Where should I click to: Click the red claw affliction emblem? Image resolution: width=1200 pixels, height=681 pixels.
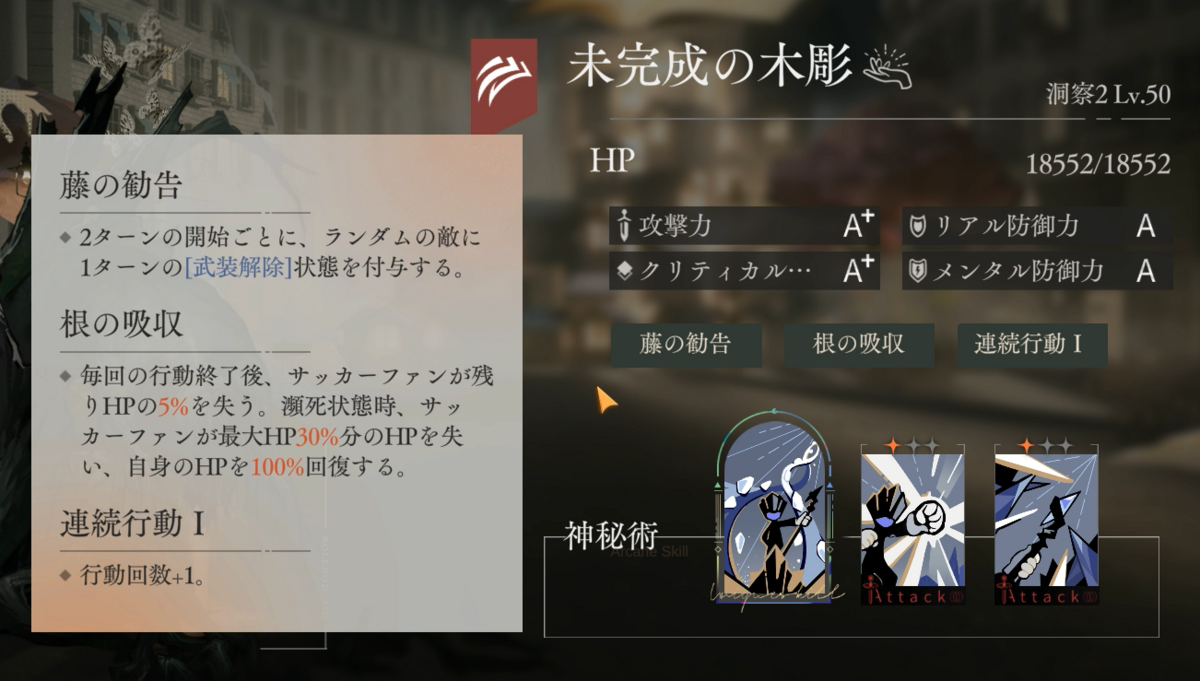pyautogui.click(x=504, y=83)
